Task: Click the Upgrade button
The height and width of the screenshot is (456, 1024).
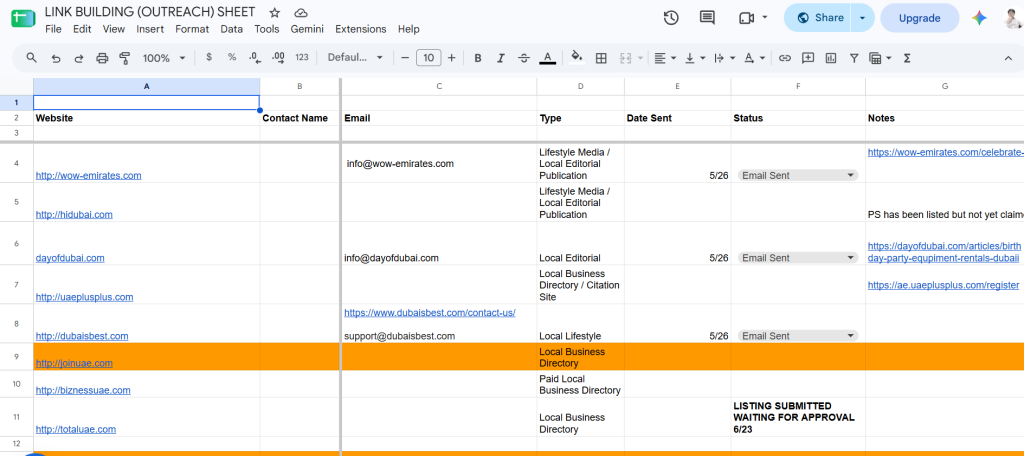Action: click(920, 18)
